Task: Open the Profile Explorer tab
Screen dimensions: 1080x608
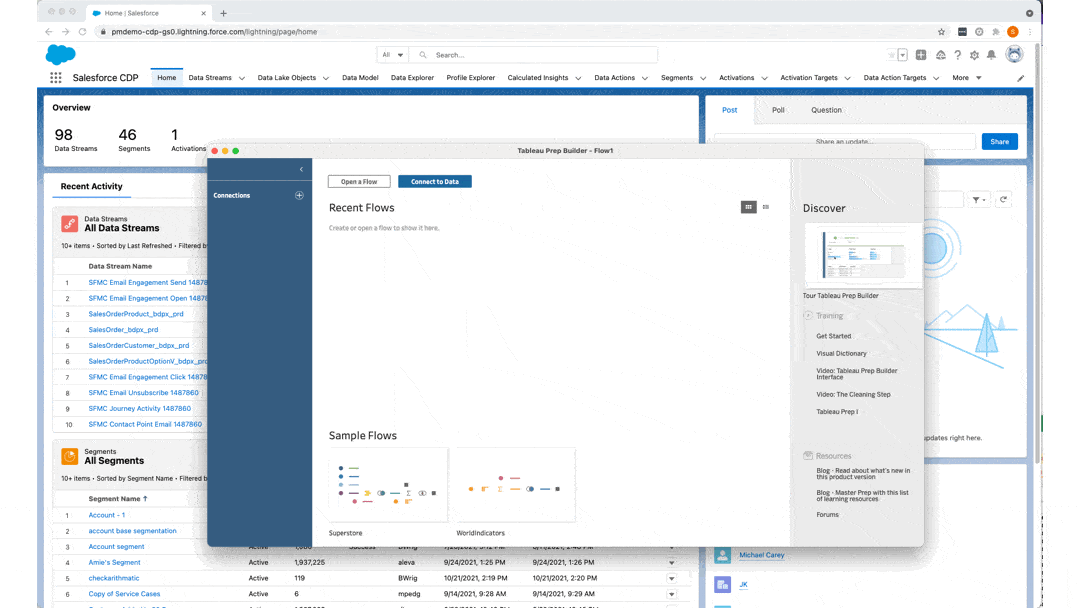Action: (470, 78)
